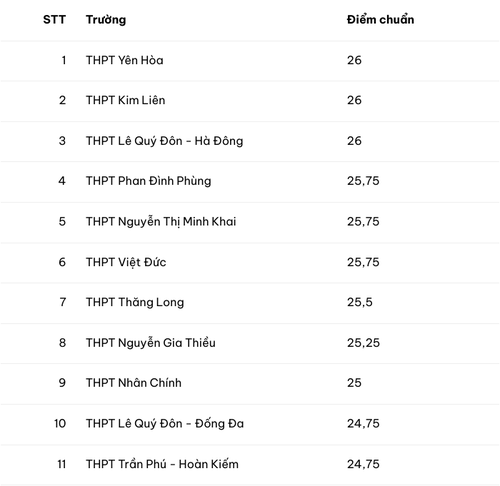Click THPT Thăng Long school name
The width and height of the screenshot is (500, 486).
135,302
